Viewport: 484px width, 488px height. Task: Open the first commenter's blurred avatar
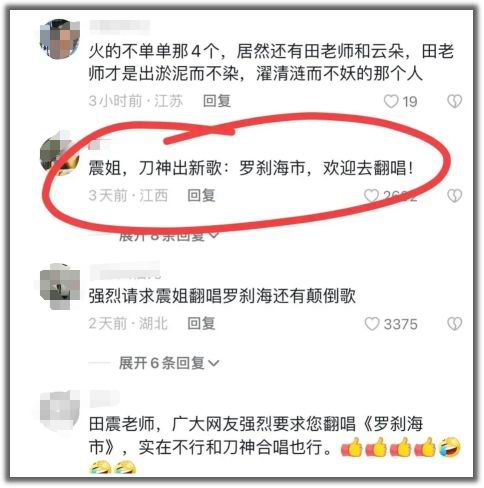coord(60,39)
